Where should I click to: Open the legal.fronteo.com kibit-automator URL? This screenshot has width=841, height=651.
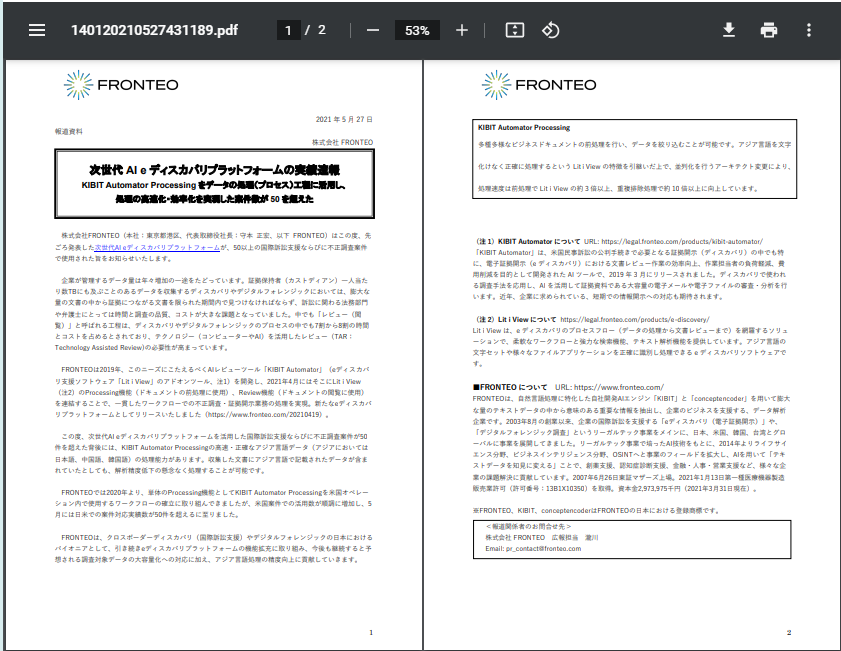[x=682, y=241]
